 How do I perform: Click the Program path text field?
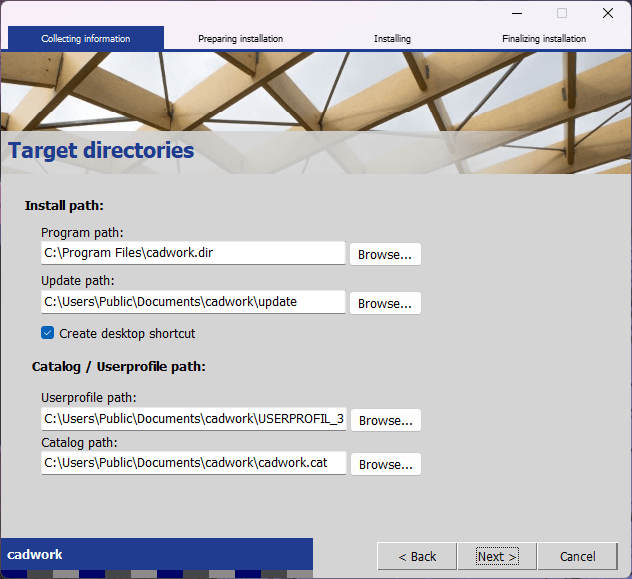[x=193, y=253]
